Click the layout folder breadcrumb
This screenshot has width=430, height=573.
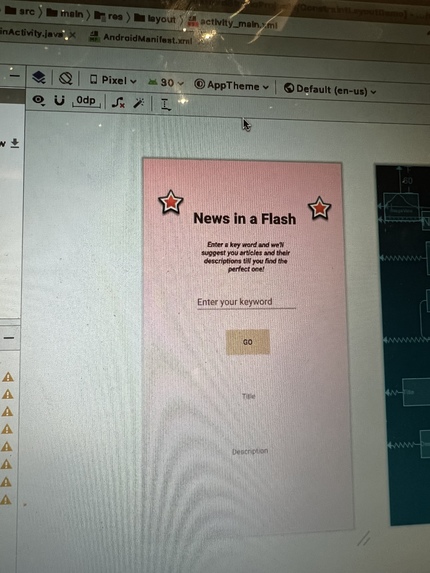(x=155, y=18)
